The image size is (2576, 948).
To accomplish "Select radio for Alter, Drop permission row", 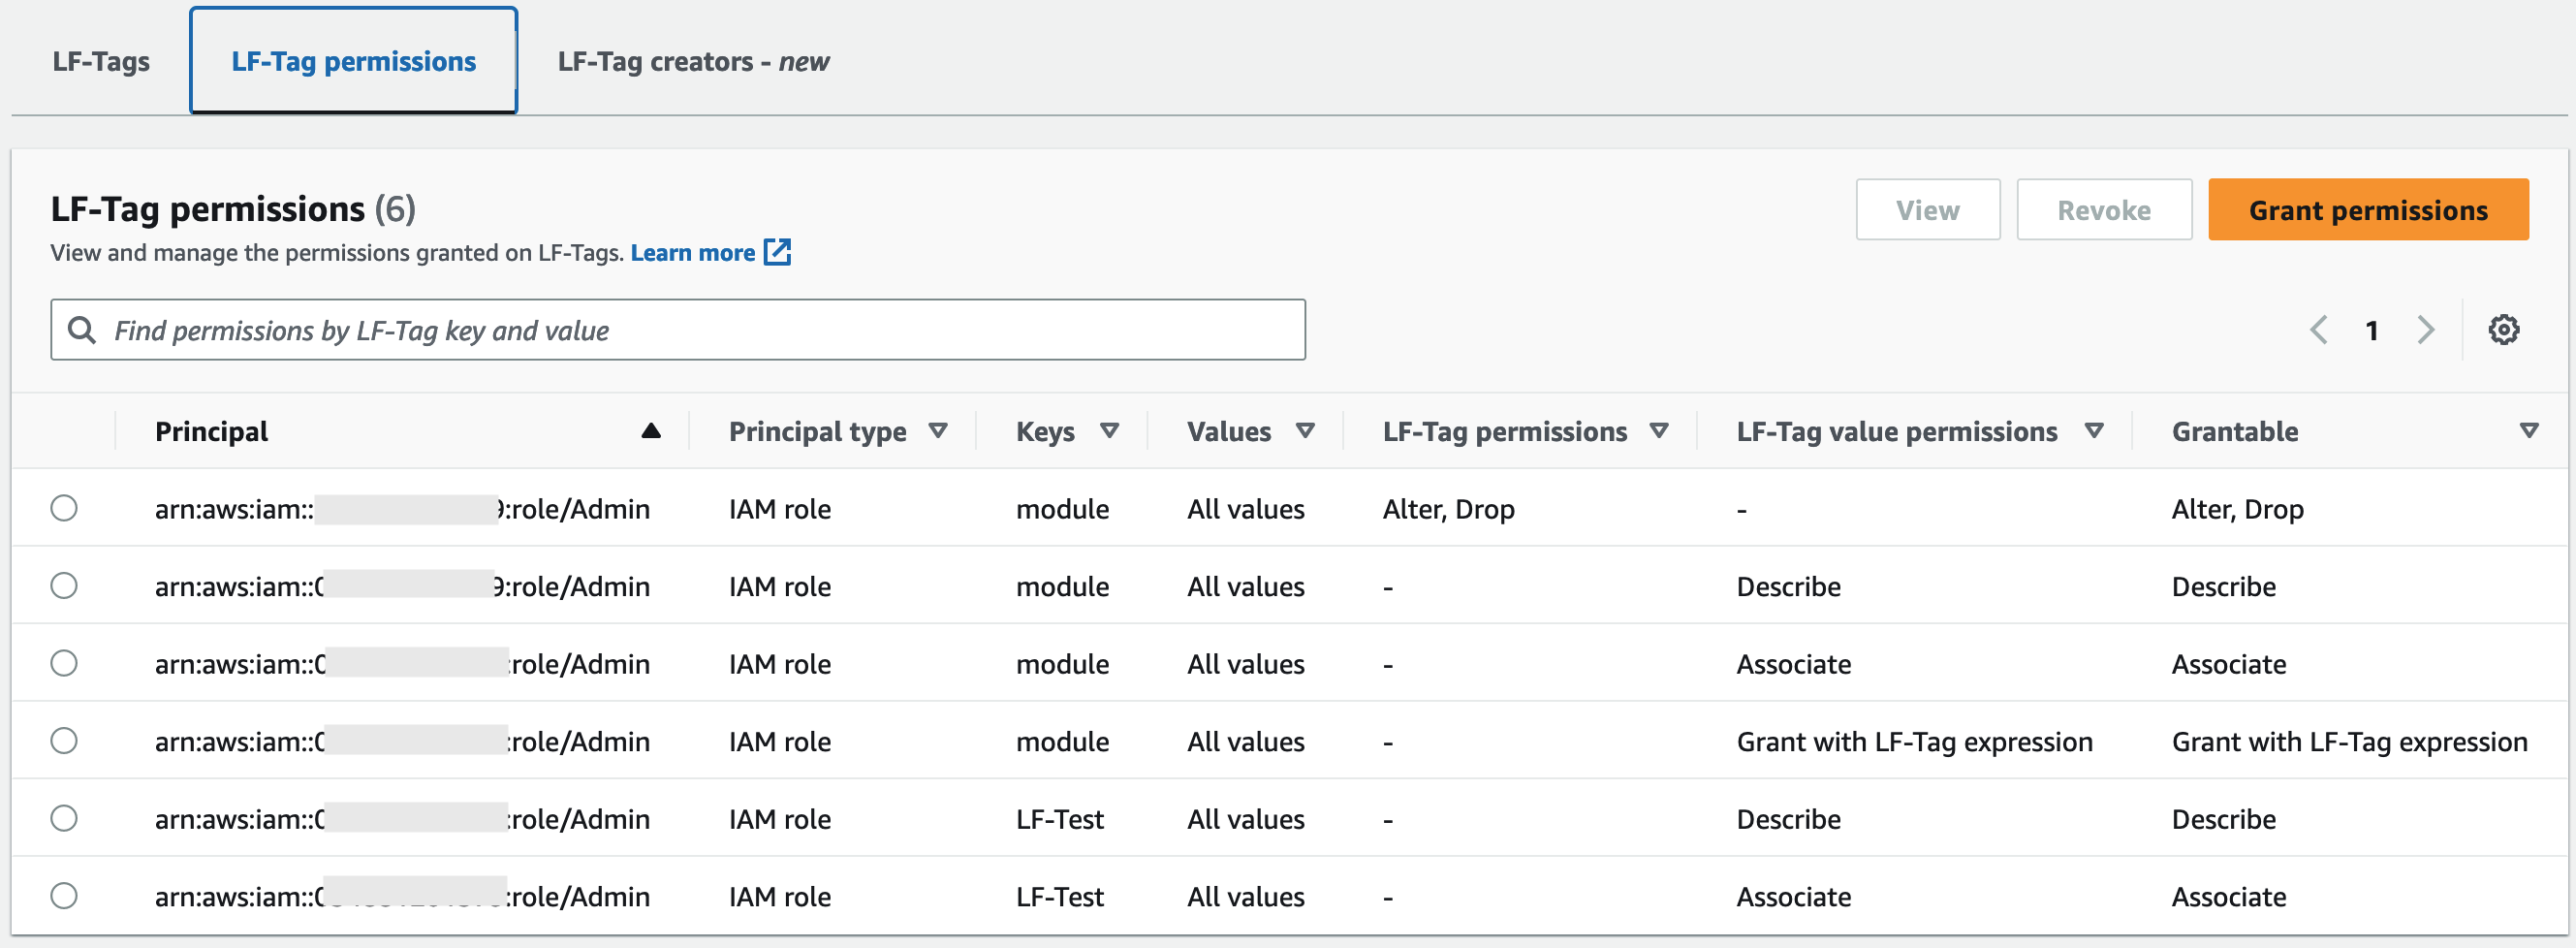I will pyautogui.click(x=64, y=508).
